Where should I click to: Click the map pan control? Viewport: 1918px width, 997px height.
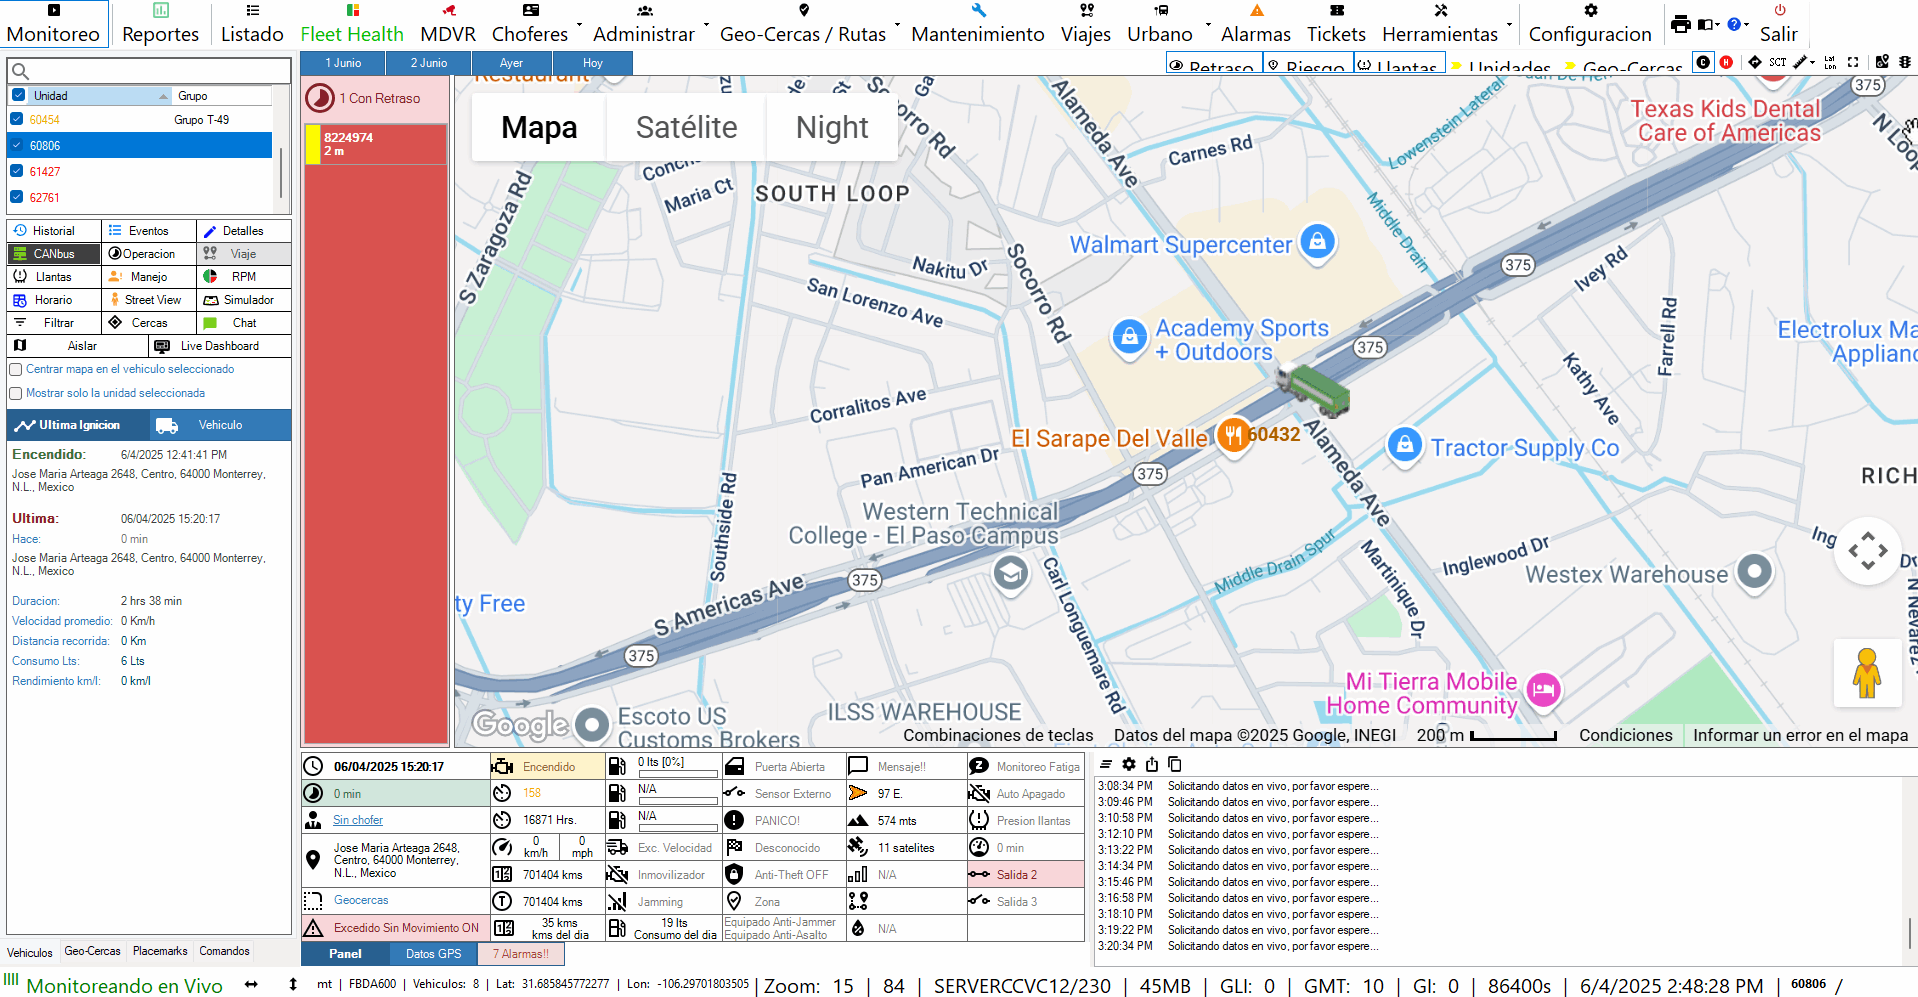(1867, 551)
